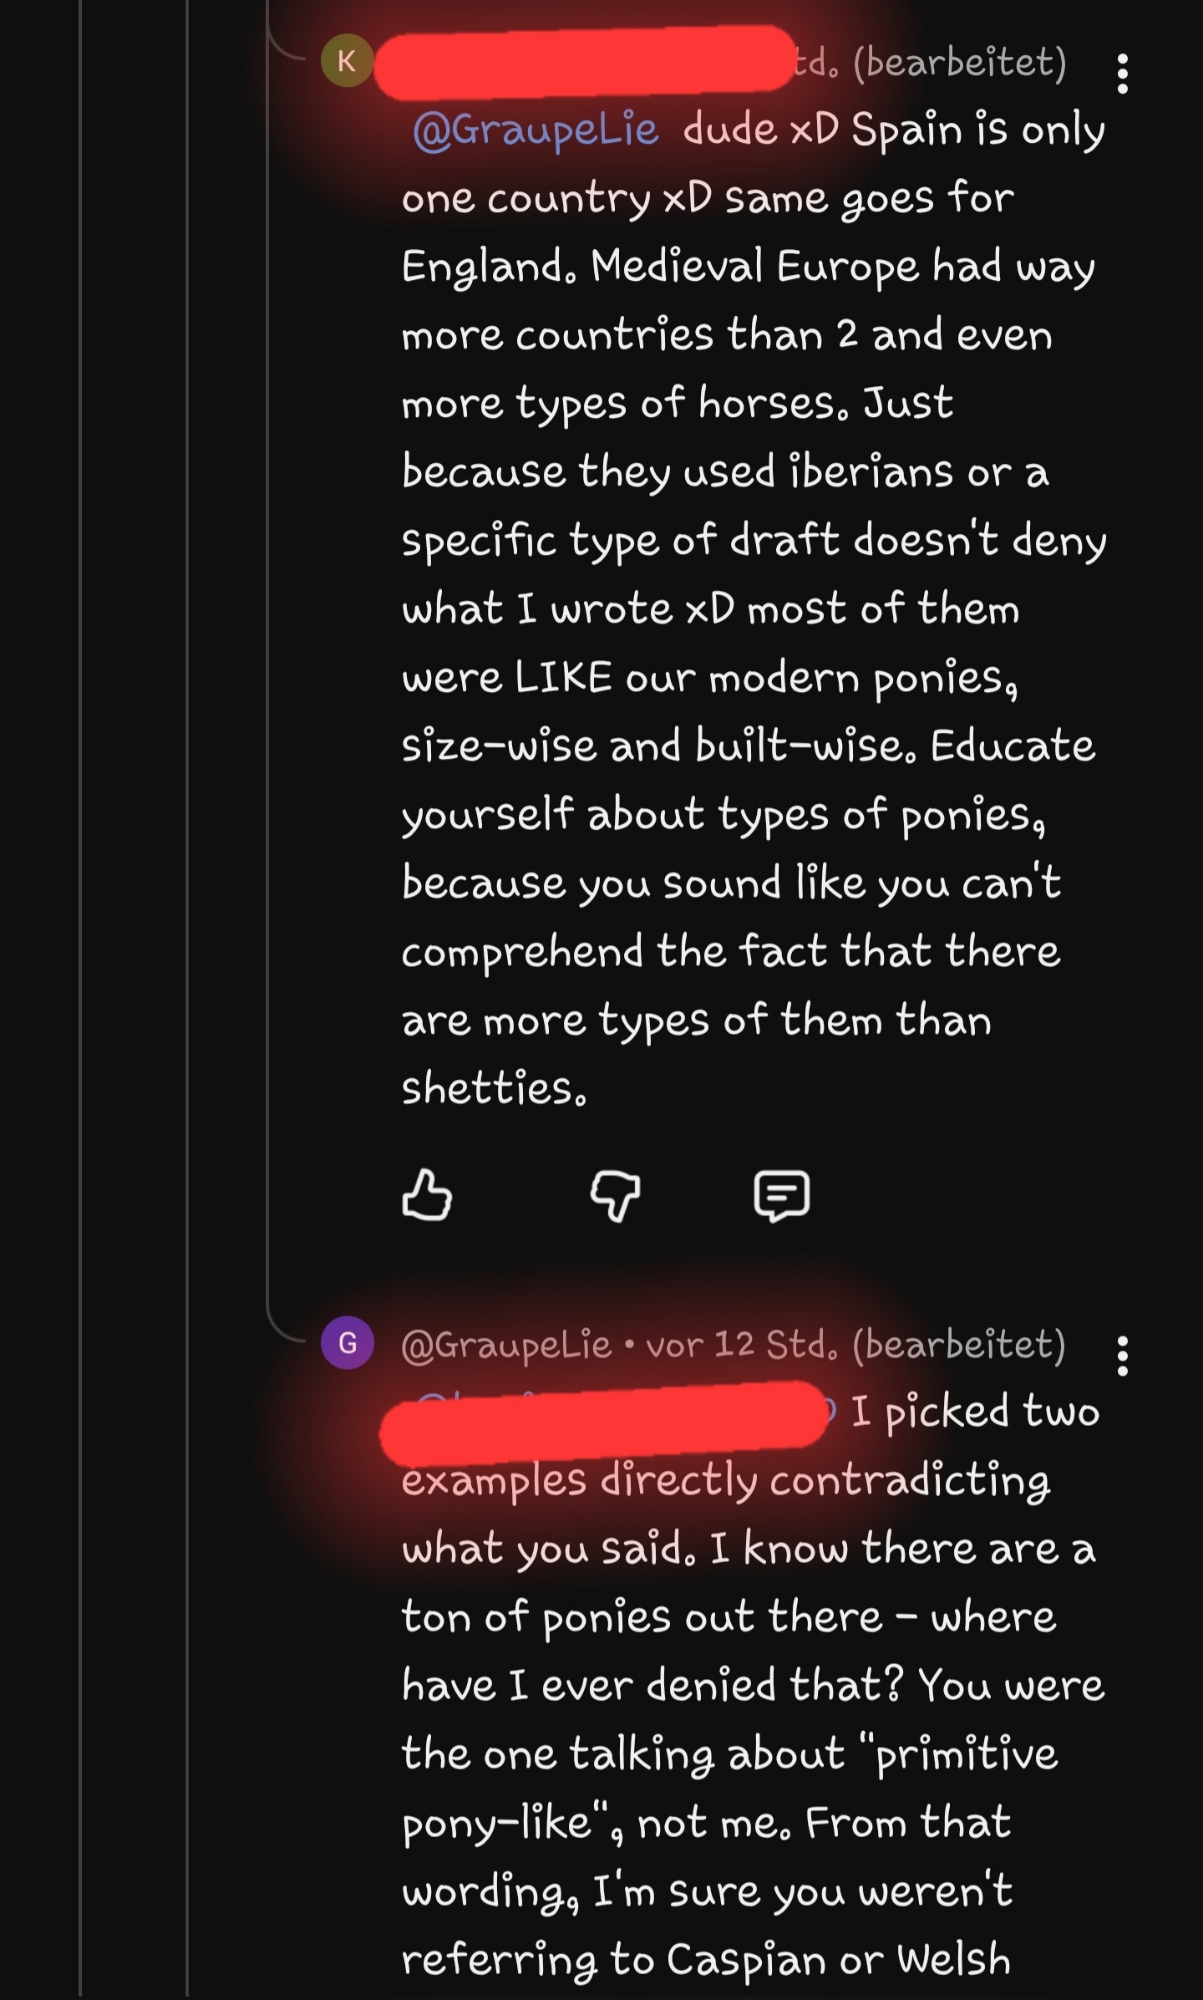Screen dimensions: 1203x2000
Task: Dislike the comment ending with 'shetties'
Action: pos(614,1195)
